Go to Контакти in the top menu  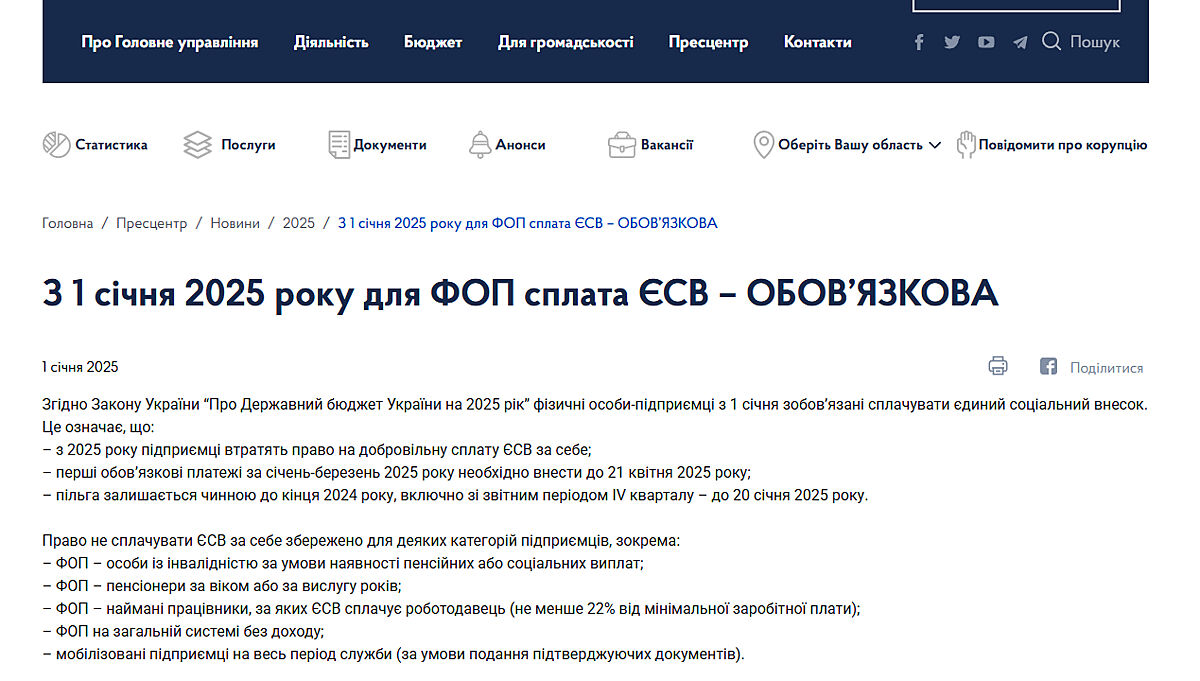pyautogui.click(x=817, y=42)
